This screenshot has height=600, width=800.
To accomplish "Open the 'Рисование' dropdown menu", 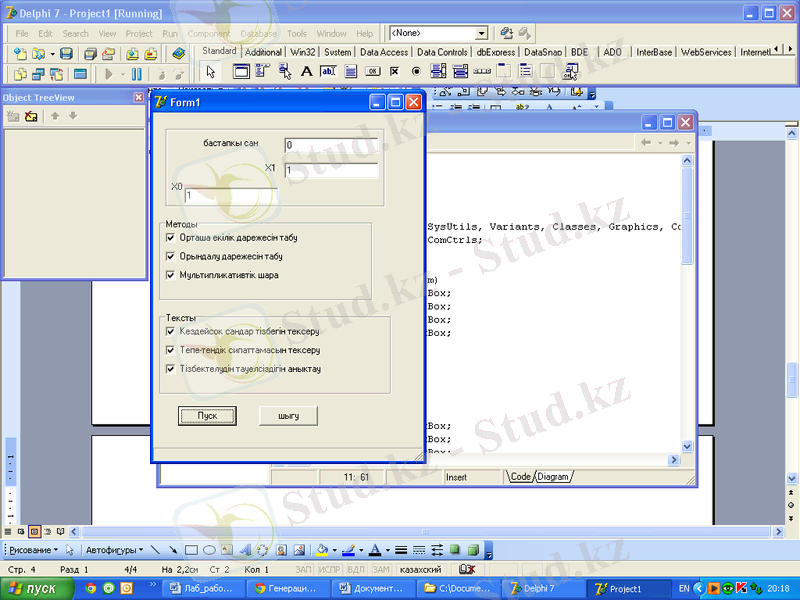I will pos(34,550).
